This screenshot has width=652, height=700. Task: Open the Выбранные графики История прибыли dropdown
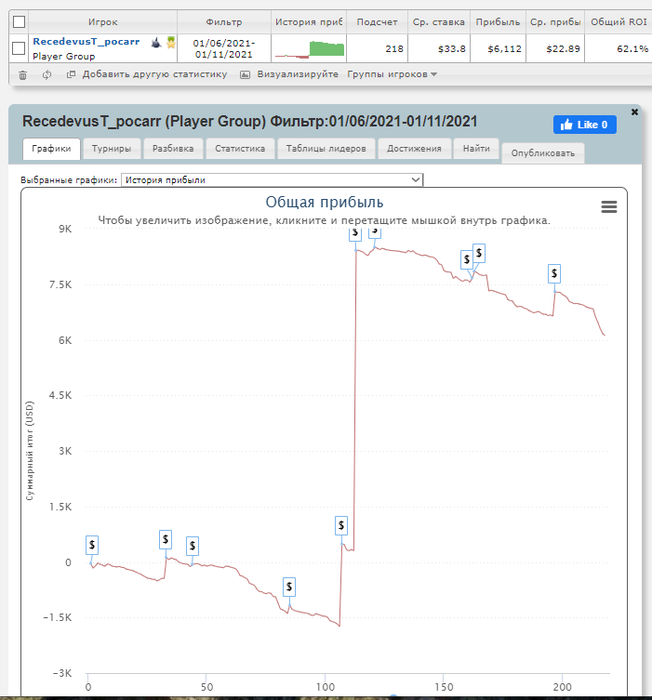272,180
